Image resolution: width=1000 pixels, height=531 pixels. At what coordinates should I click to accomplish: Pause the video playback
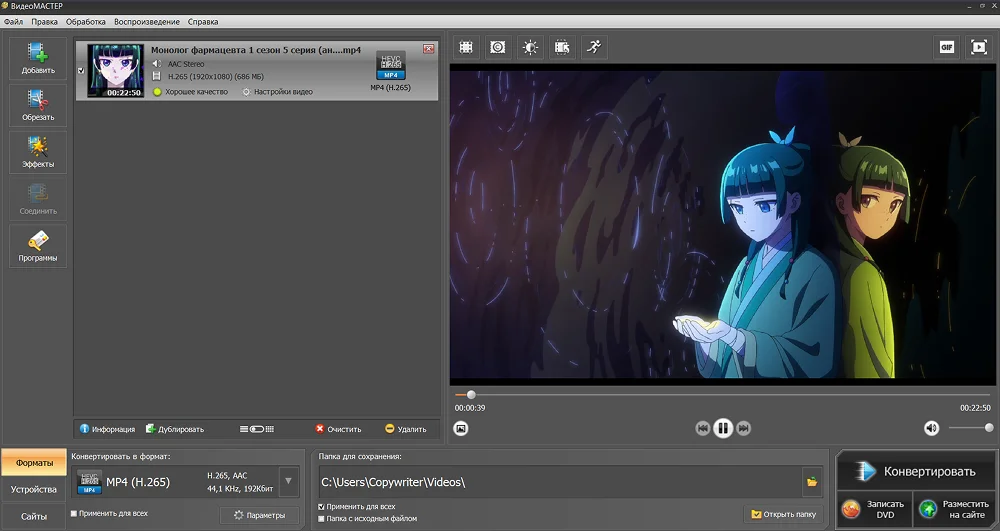click(723, 428)
